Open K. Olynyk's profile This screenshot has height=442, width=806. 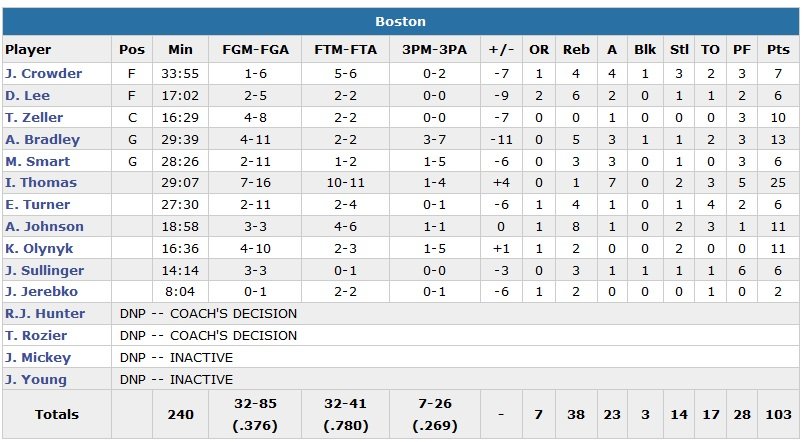(x=40, y=249)
